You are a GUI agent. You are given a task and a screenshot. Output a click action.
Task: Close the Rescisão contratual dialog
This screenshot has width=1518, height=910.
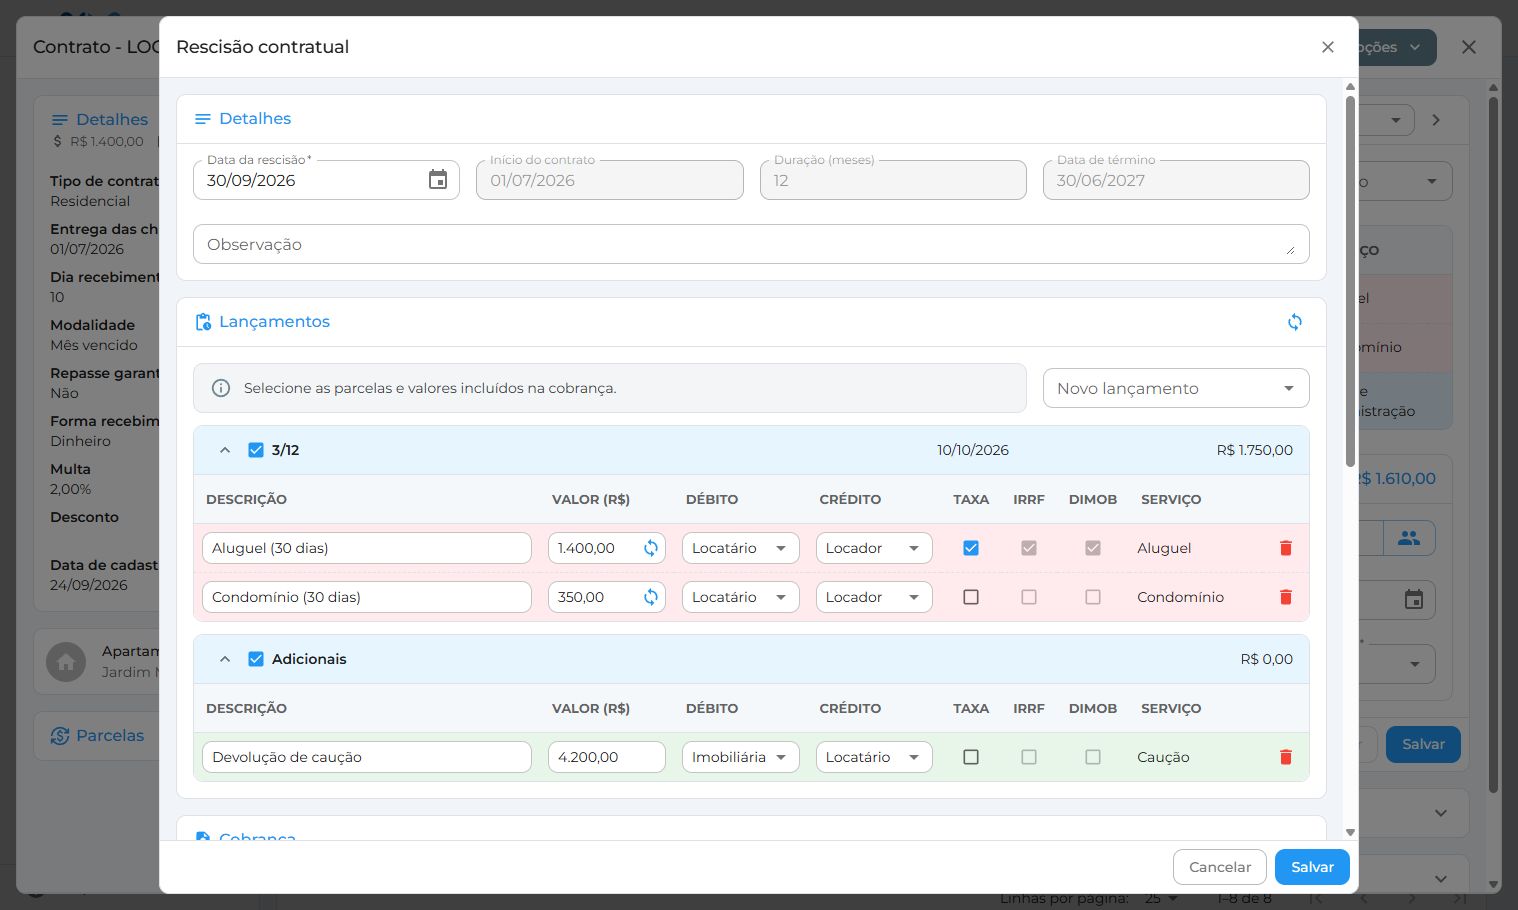click(x=1328, y=47)
